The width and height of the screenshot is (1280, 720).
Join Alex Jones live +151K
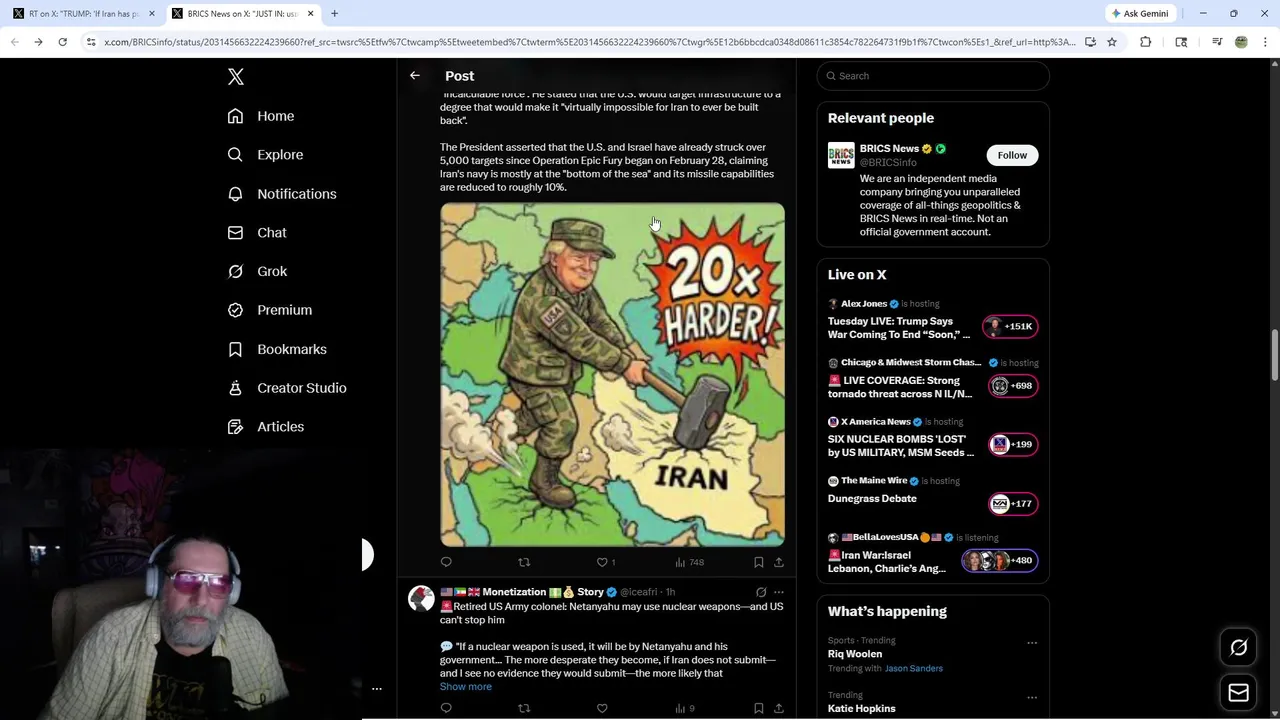pos(1011,326)
